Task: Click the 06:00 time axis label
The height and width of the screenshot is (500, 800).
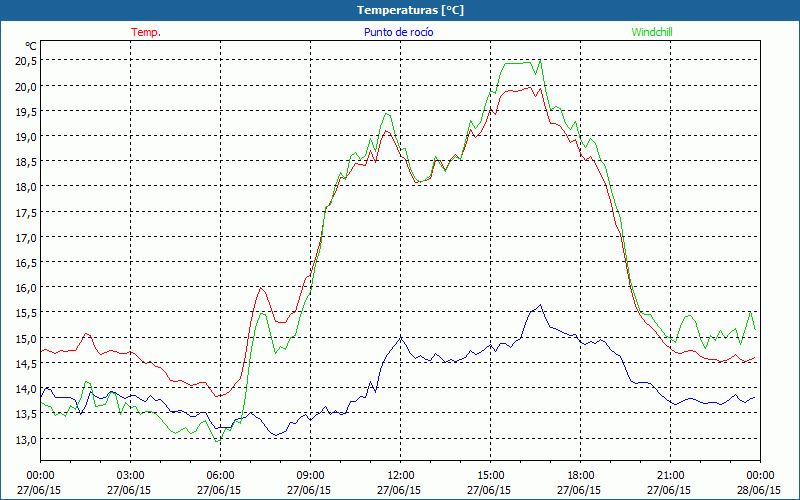Action: coord(220,476)
